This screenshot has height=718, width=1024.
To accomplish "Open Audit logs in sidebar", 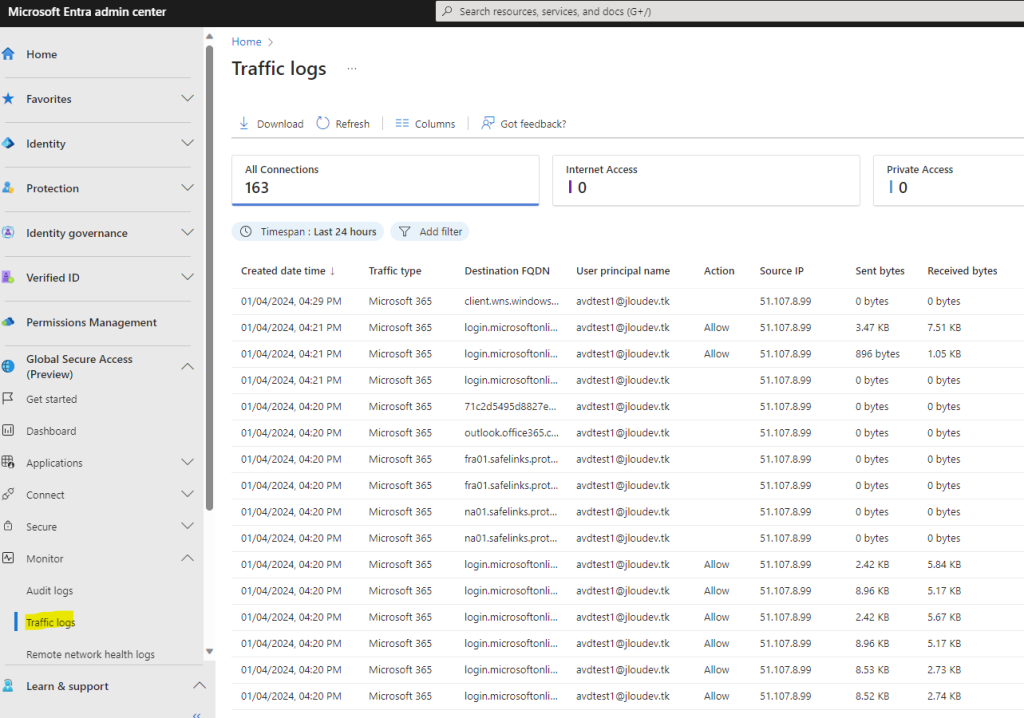I will coord(50,591).
